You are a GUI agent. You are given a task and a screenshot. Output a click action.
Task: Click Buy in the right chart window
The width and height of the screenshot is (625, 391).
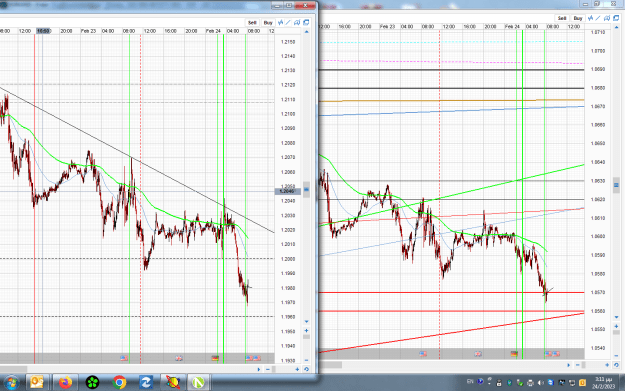pos(578,18)
